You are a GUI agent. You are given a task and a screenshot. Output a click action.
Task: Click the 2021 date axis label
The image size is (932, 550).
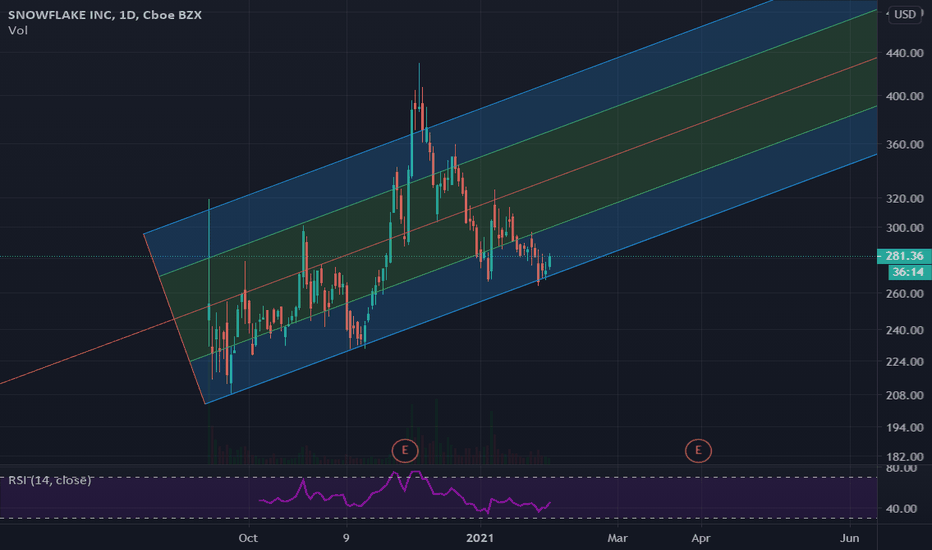480,538
